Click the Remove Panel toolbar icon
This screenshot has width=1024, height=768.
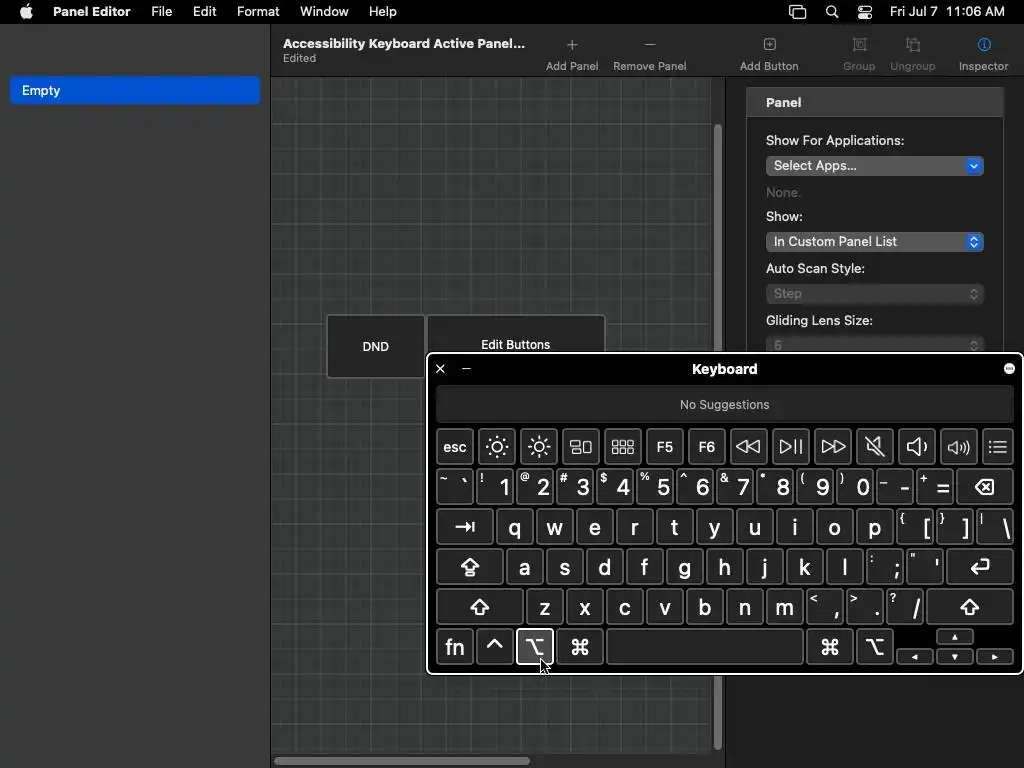650,45
